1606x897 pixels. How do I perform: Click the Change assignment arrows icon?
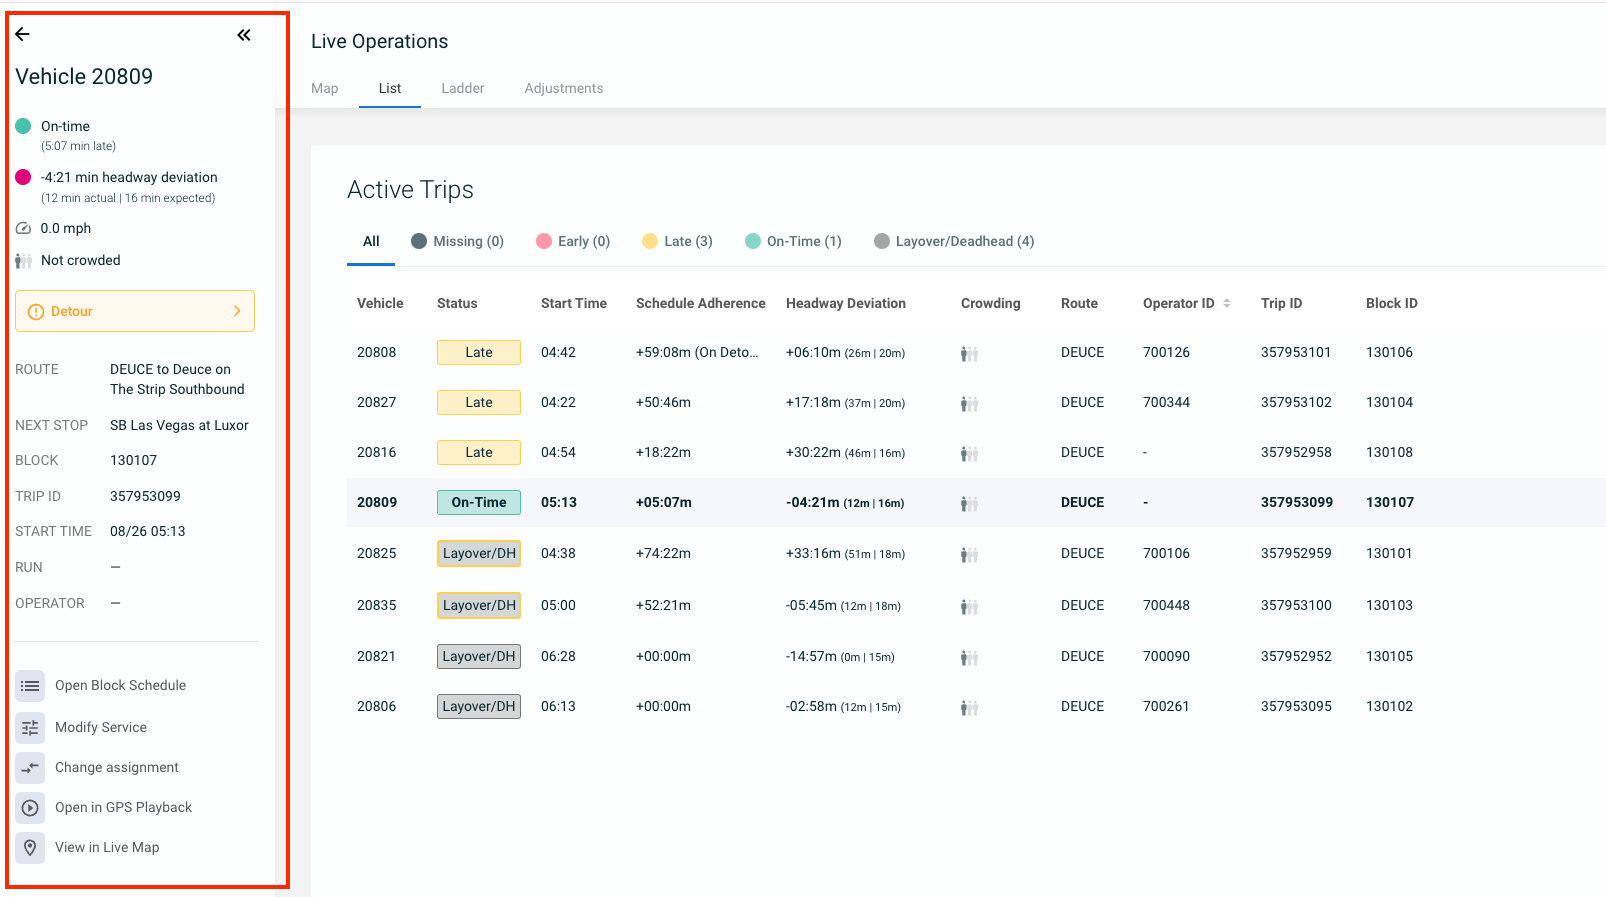30,768
